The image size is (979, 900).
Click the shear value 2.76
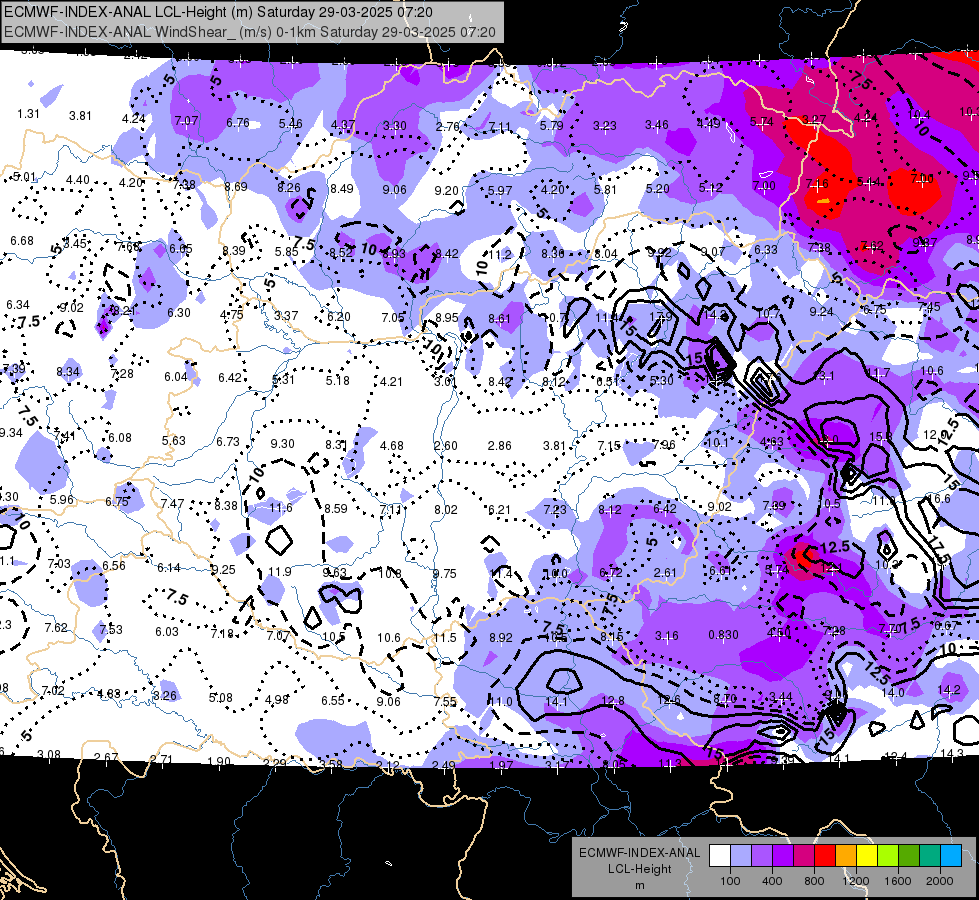448,126
